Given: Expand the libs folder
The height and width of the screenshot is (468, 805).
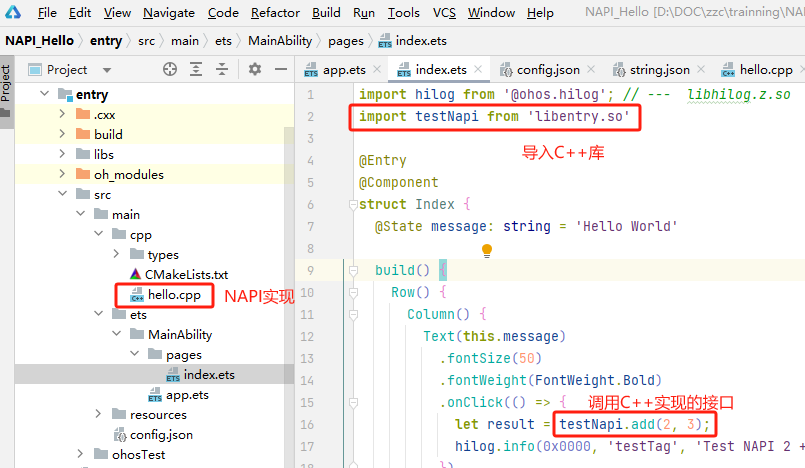Looking at the screenshot, I should pyautogui.click(x=62, y=153).
